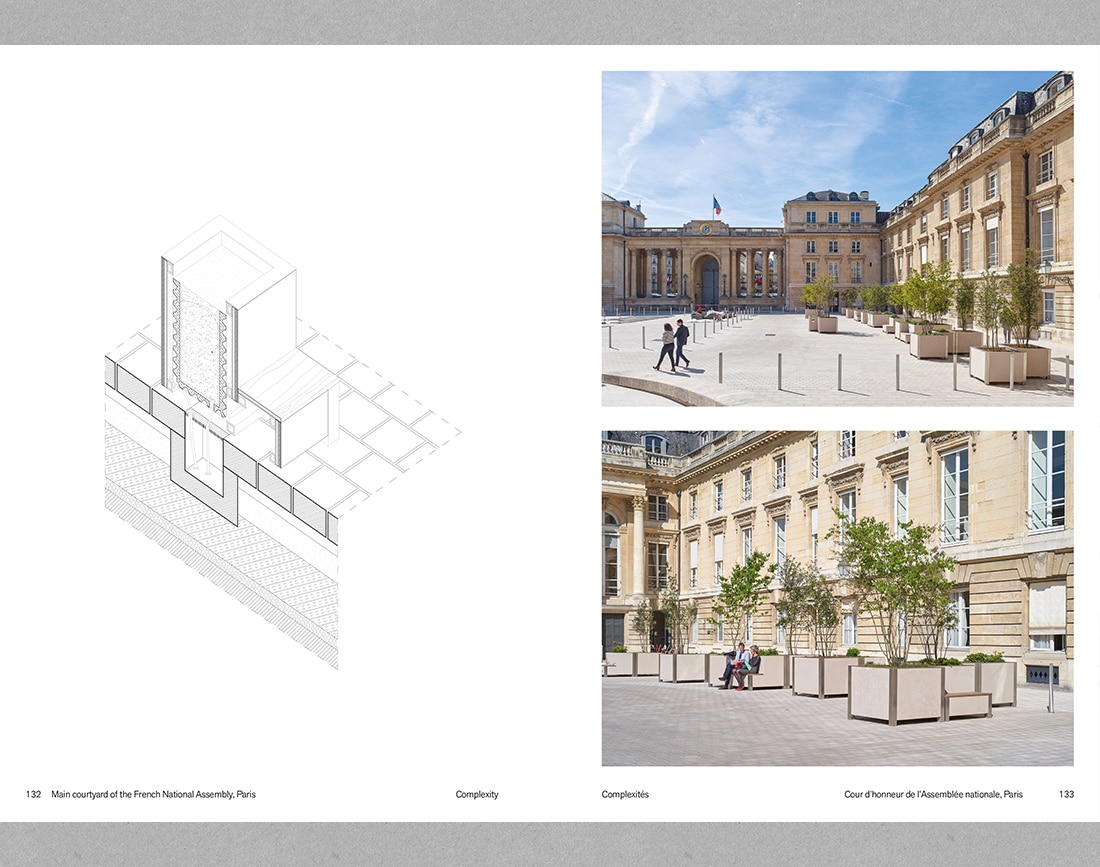Select the axonometric planter detail drawing
Screen dimensions: 1100x867
[x=283, y=442]
